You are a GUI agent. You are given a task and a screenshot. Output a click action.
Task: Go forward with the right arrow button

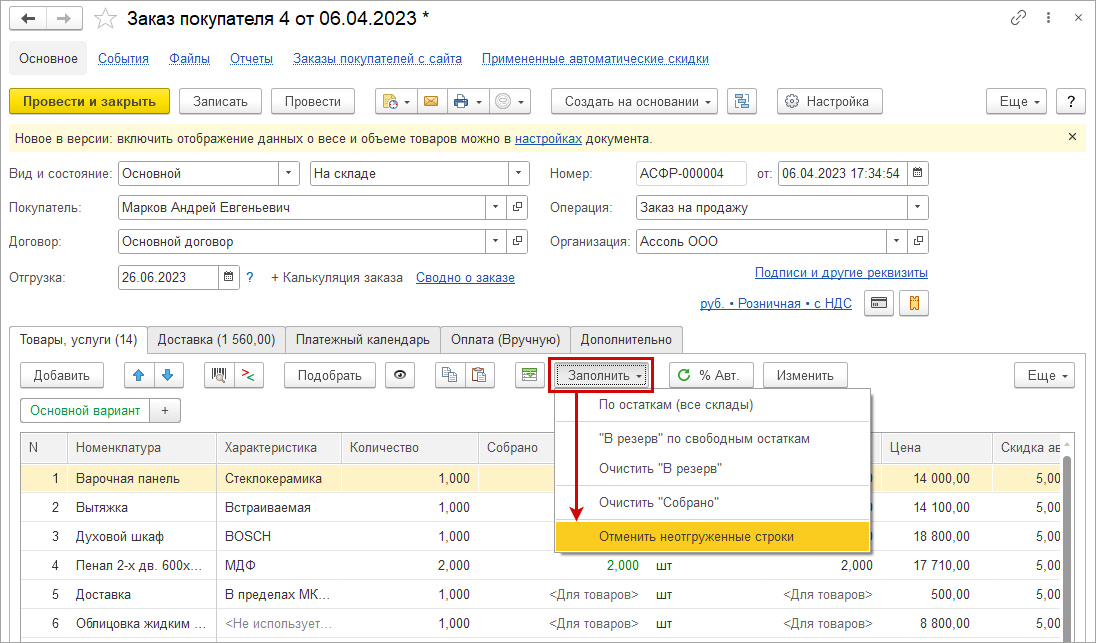pos(64,18)
